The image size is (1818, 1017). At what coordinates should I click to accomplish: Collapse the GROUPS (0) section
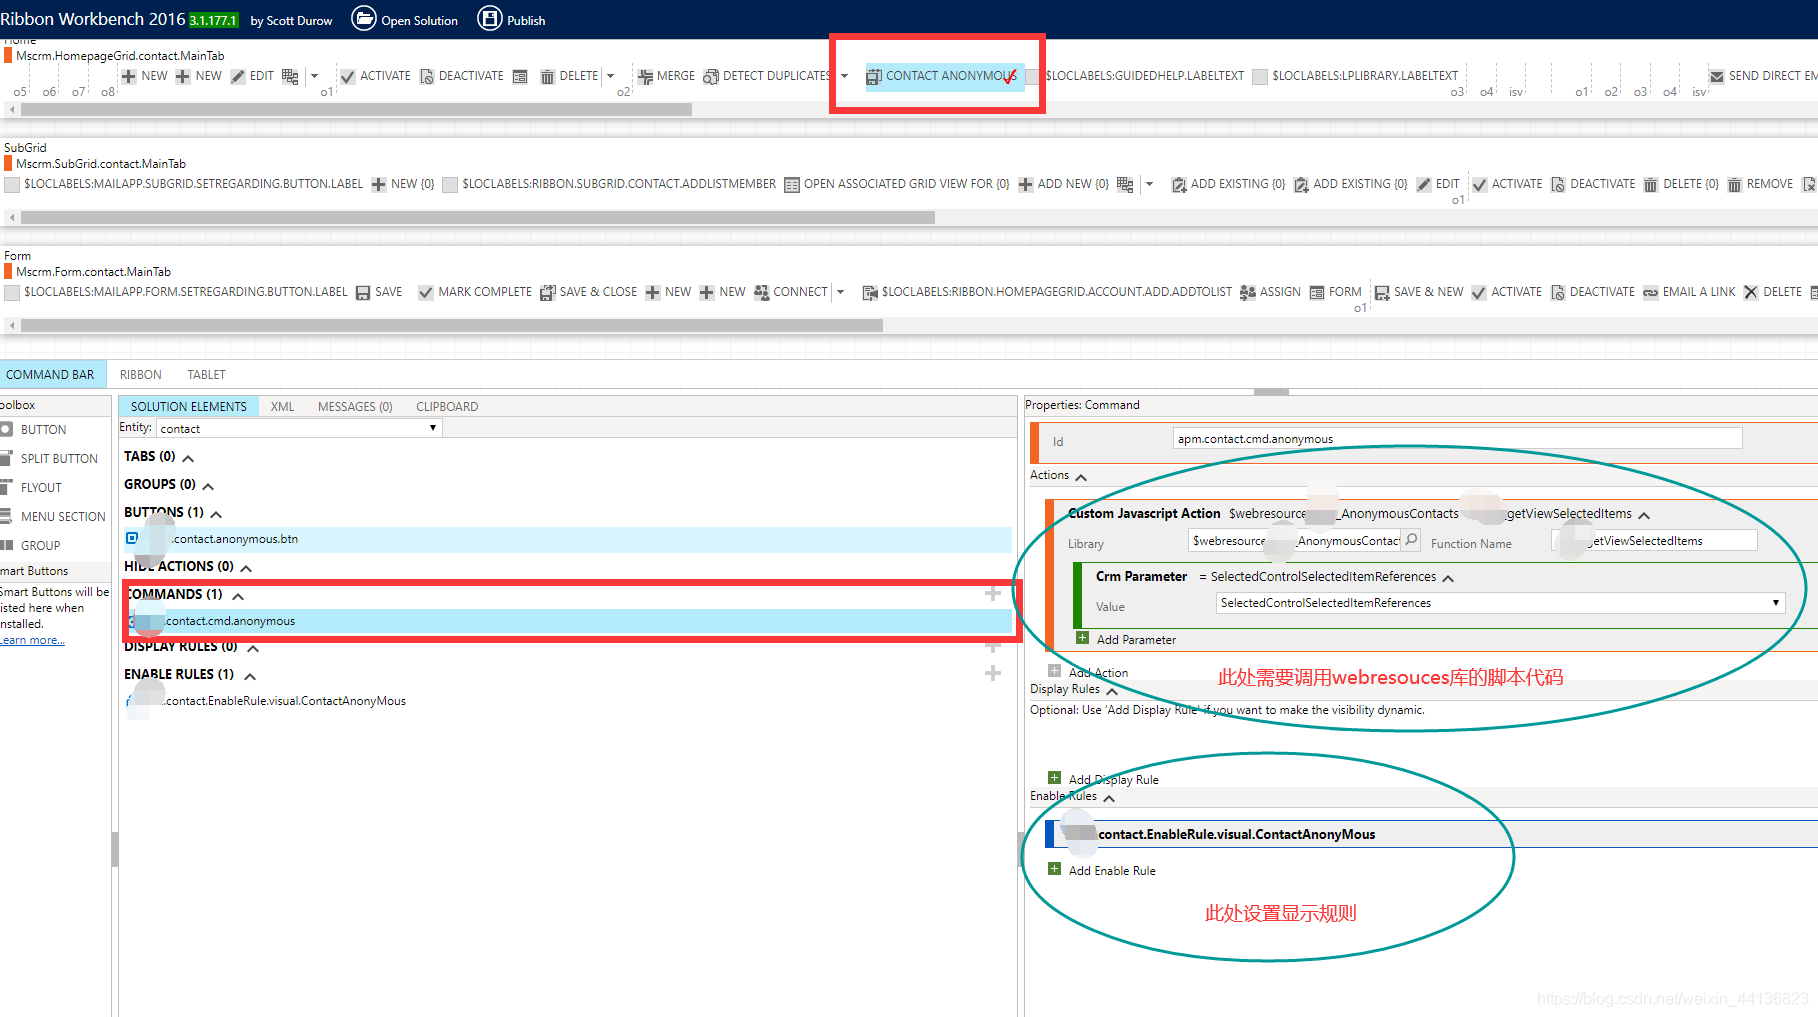208,486
